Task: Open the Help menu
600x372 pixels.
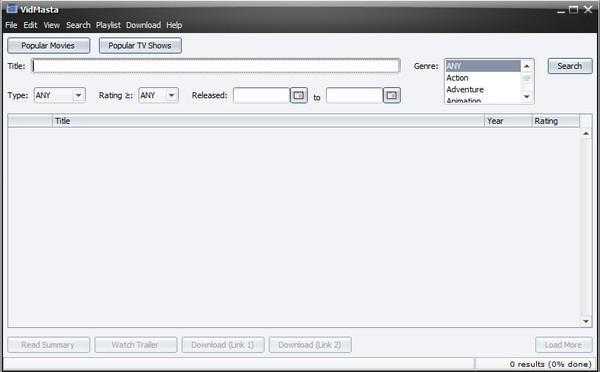Action: (174, 25)
